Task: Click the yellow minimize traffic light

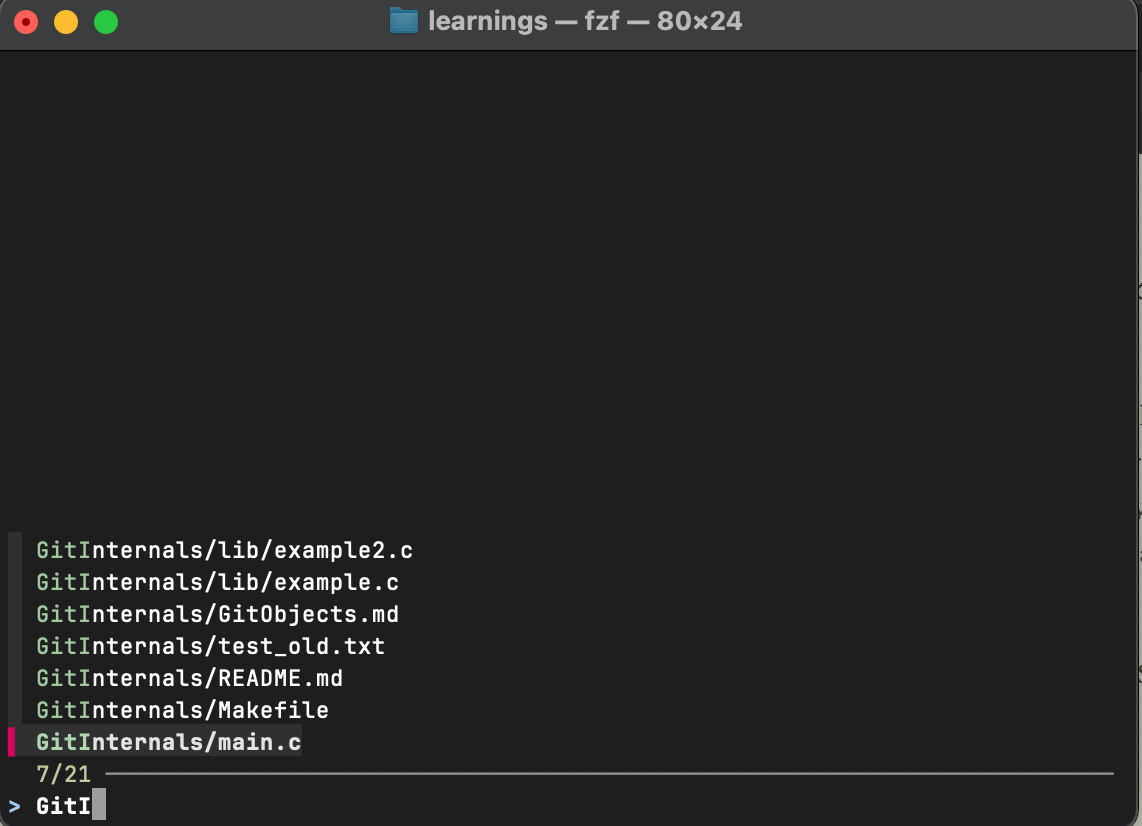Action: 65,20
